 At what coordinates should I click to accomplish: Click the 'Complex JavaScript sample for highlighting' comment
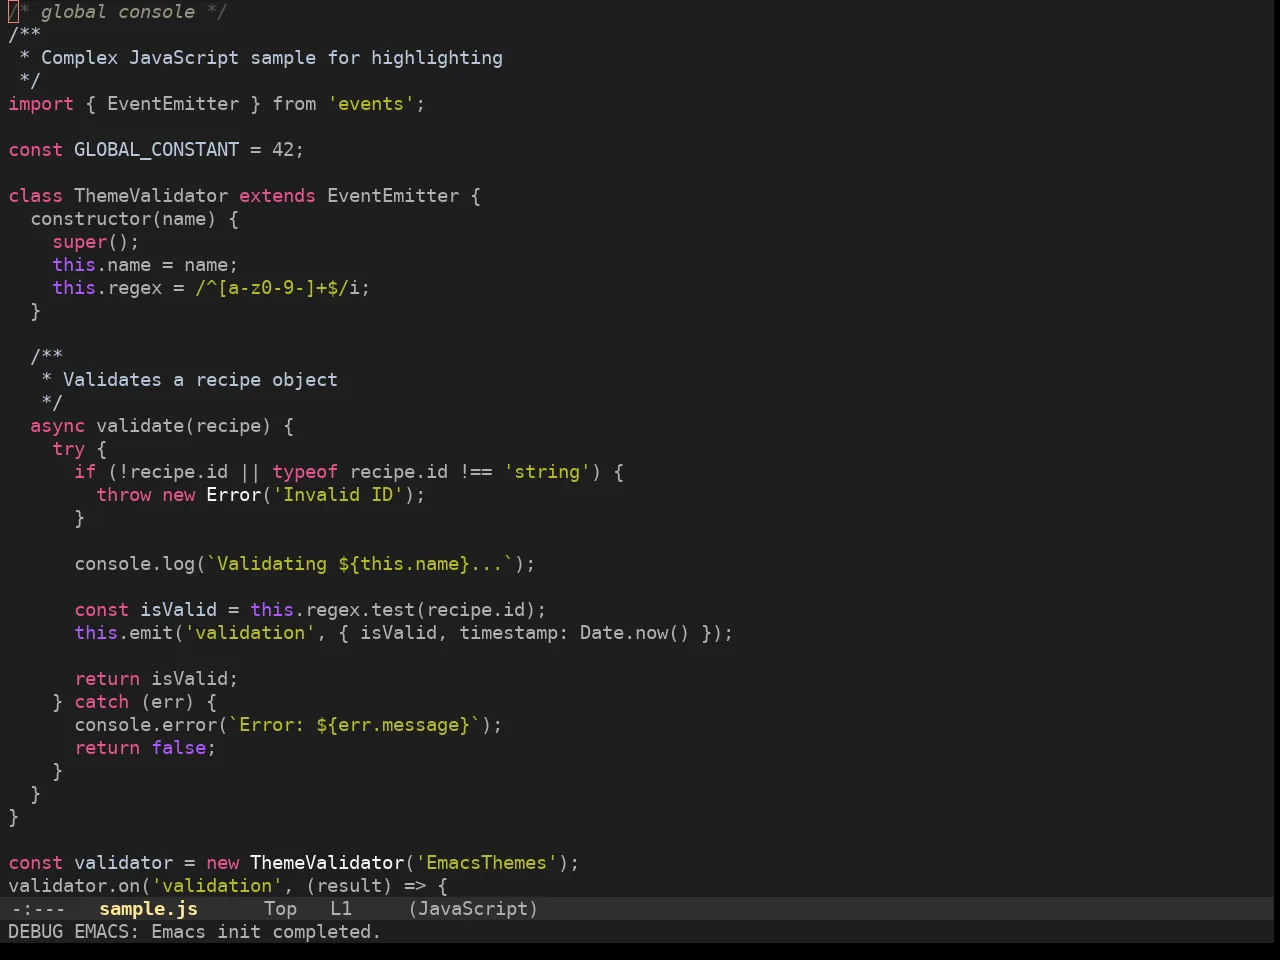[272, 58]
